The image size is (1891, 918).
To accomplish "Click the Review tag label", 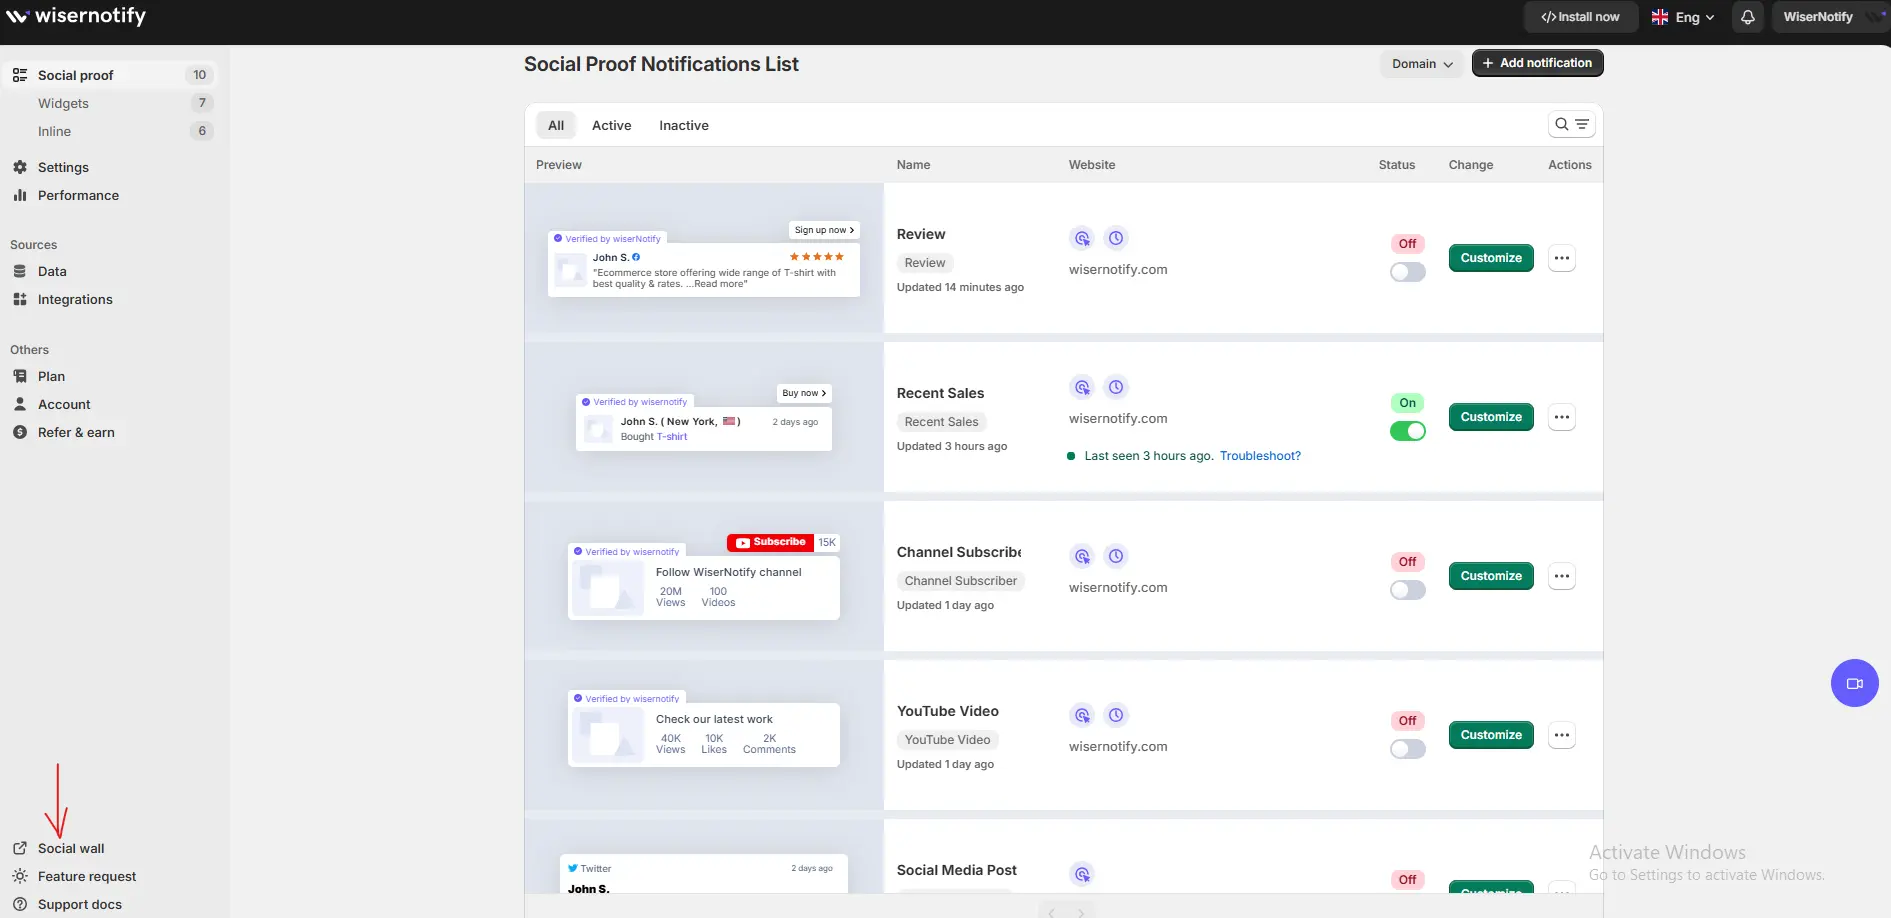I will pos(925,263).
